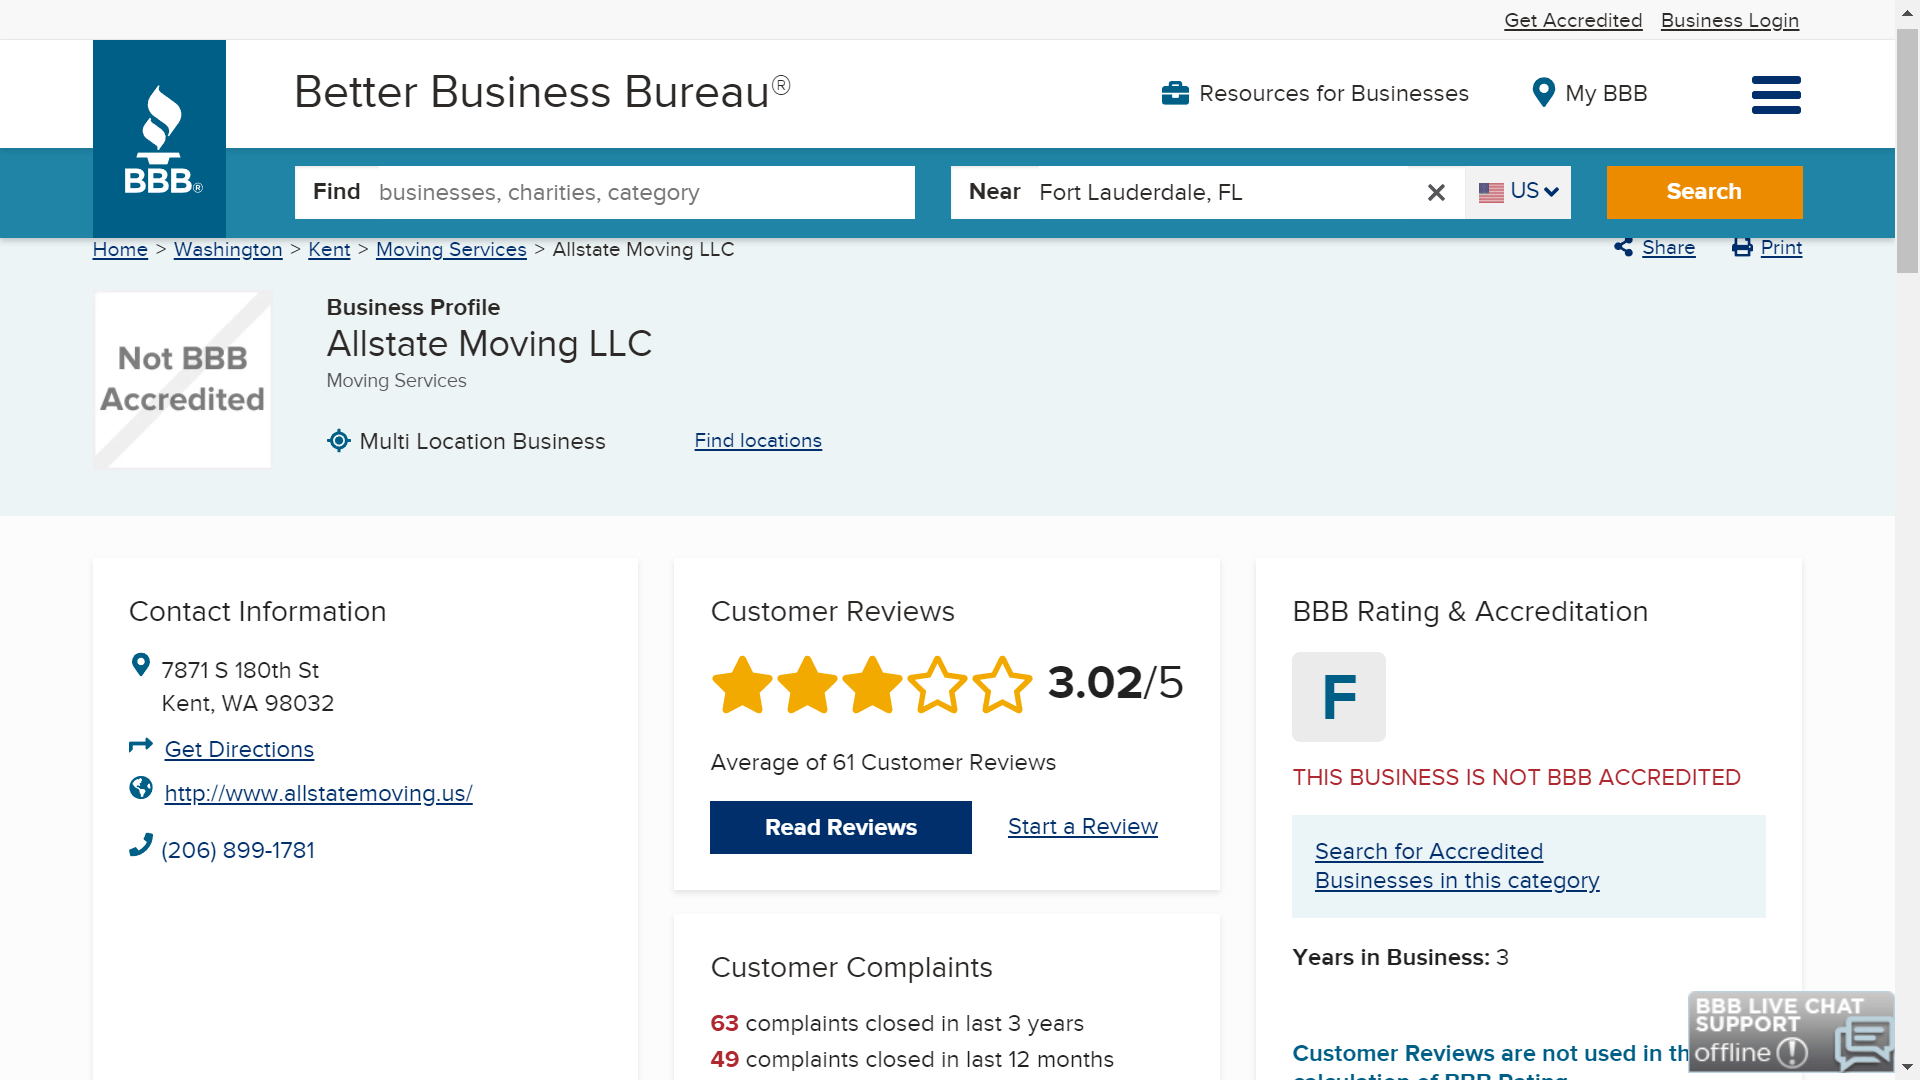Click the Not BBB Accredited seal
The image size is (1920, 1080).
click(183, 379)
